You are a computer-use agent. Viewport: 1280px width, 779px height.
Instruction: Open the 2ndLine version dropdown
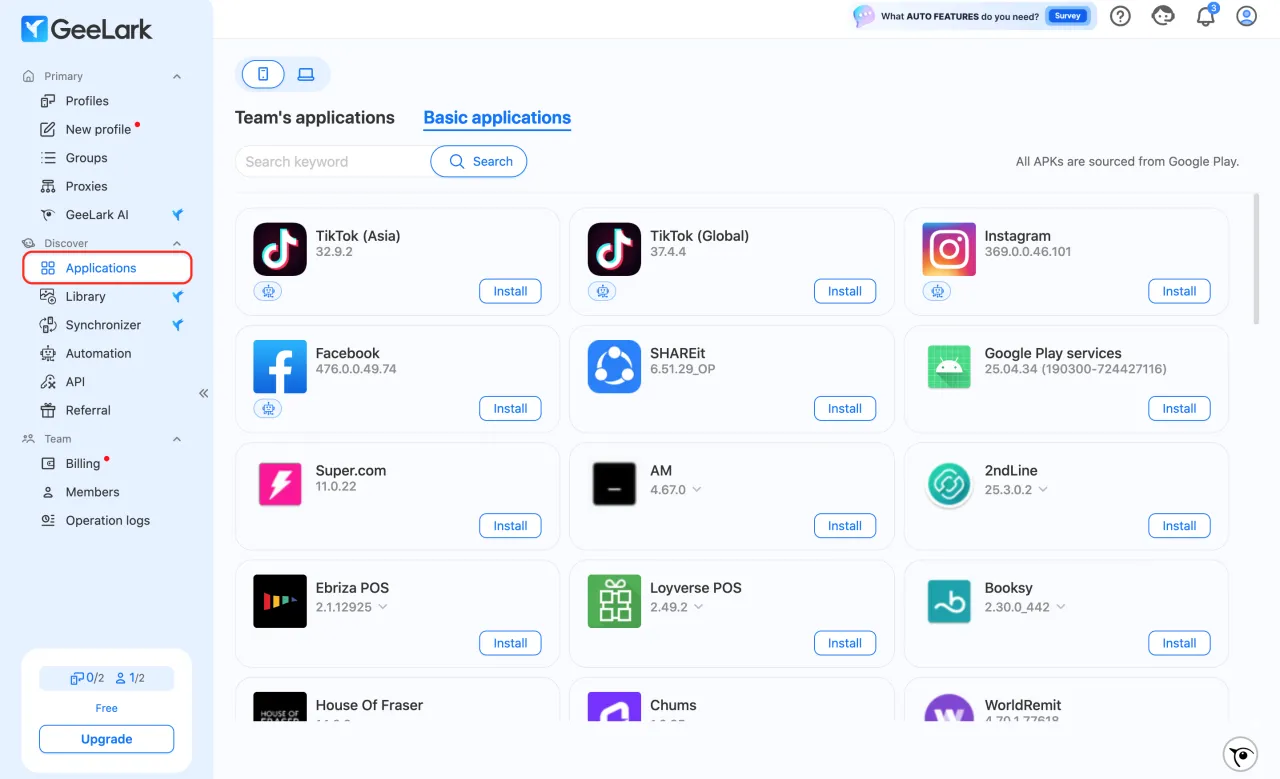coord(1042,490)
